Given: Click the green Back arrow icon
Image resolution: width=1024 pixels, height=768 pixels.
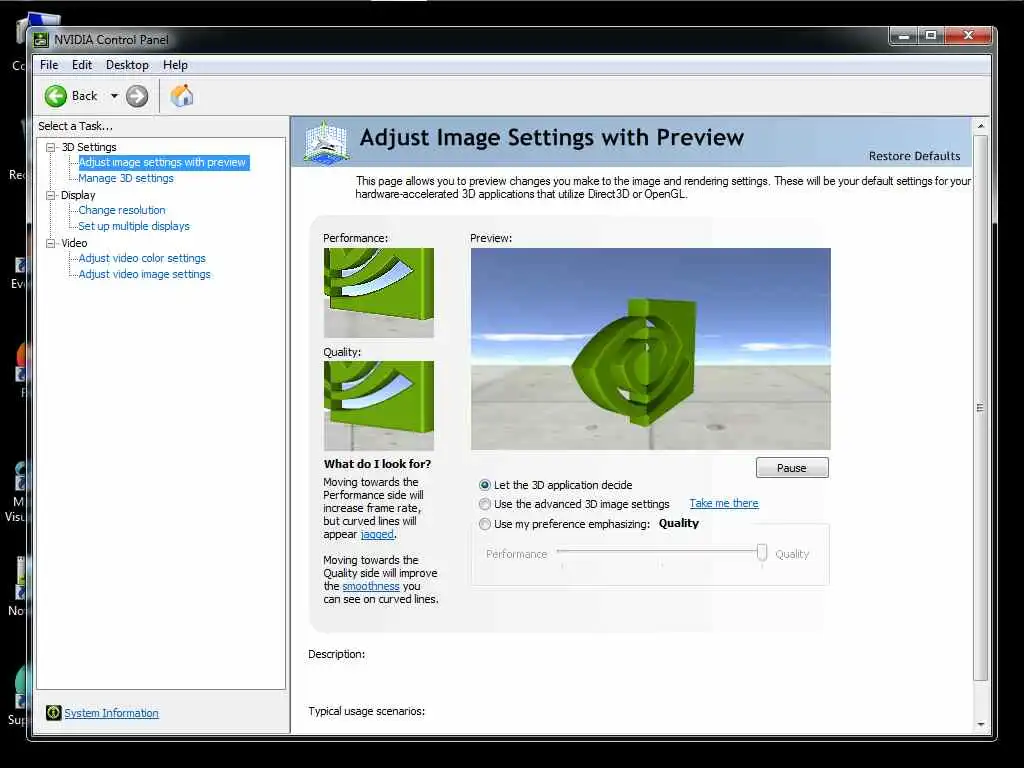Looking at the screenshot, I should coord(56,96).
